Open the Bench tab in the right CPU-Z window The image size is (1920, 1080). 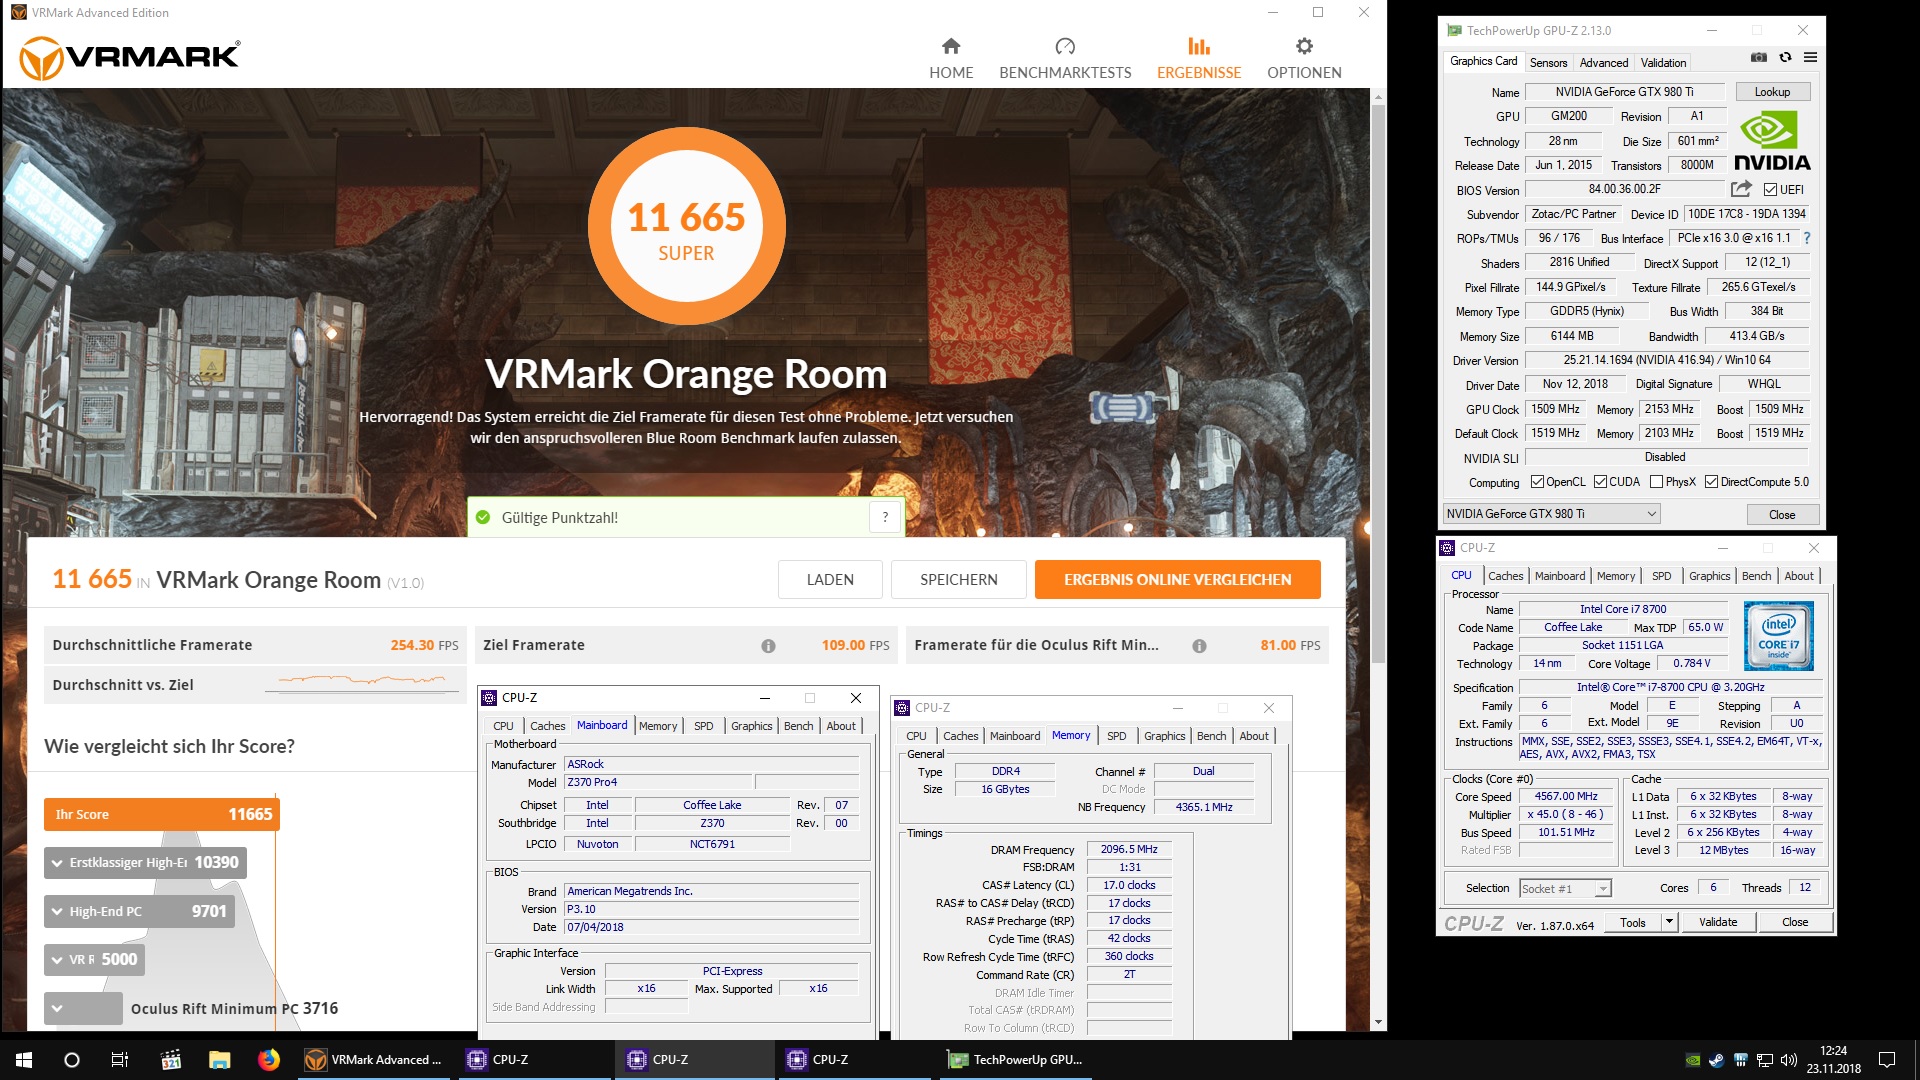click(x=1756, y=576)
